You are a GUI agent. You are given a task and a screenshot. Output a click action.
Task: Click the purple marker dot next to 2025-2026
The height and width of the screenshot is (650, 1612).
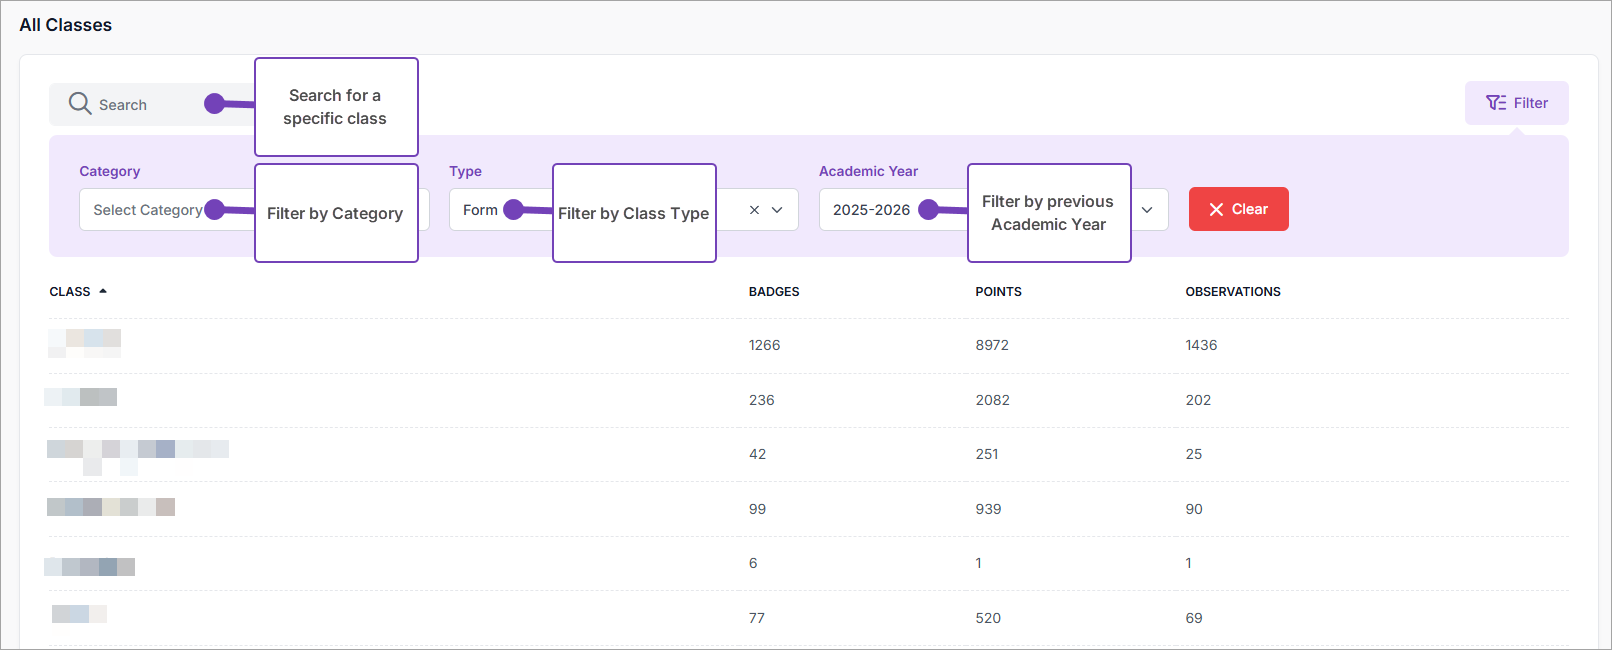[928, 209]
